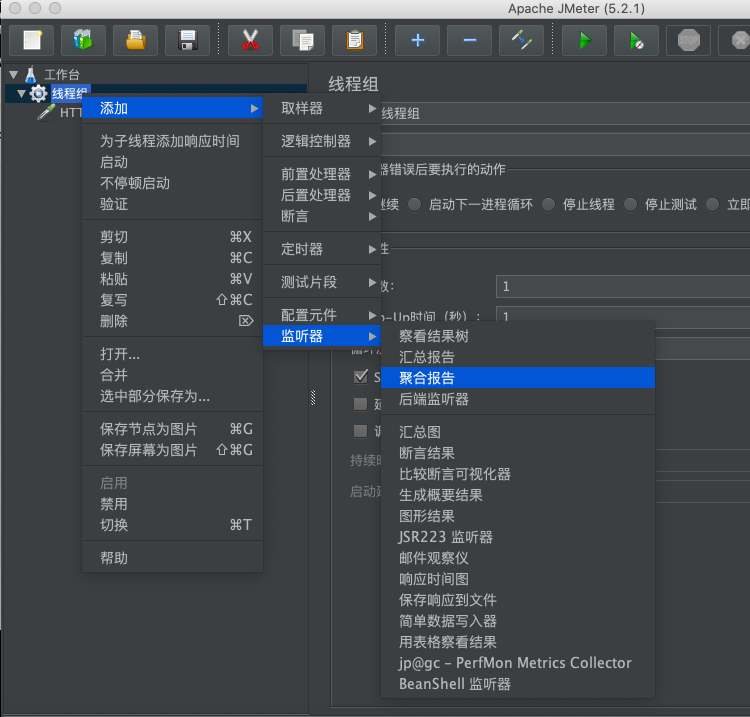The width and height of the screenshot is (750, 717).
Task: Open the 断言 submenu
Action: tap(322, 216)
